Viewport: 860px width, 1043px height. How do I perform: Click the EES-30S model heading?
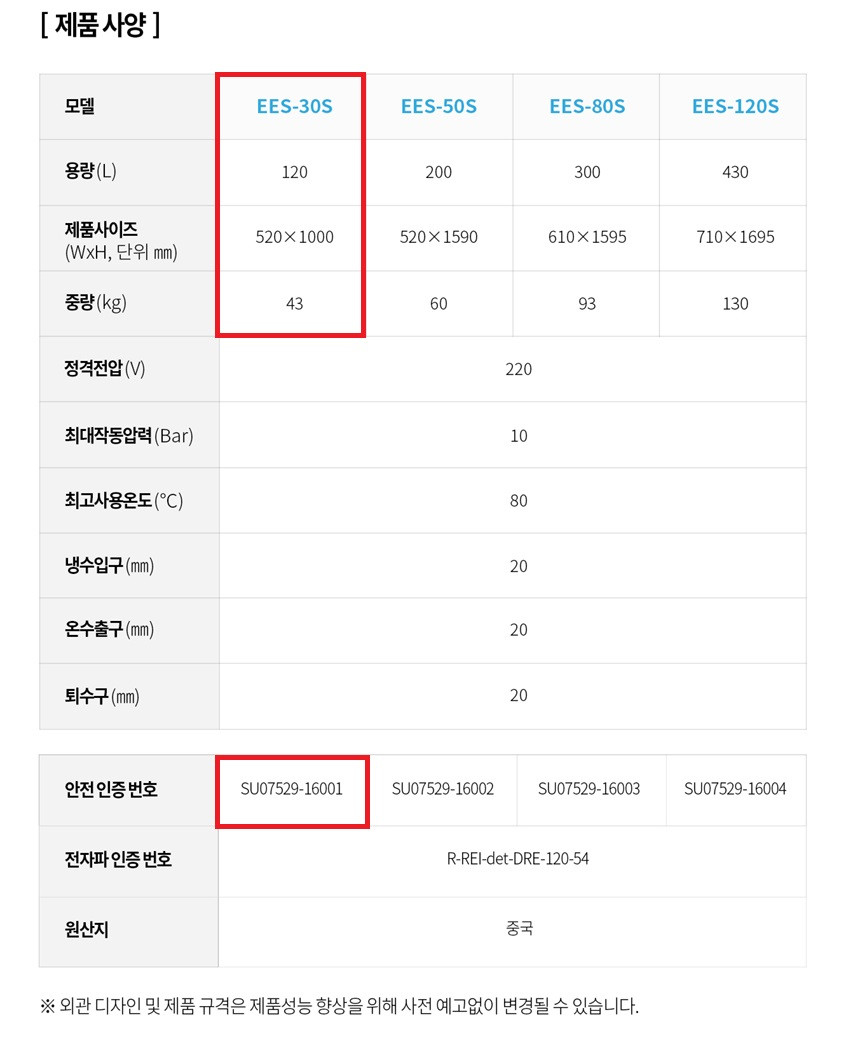(x=294, y=106)
